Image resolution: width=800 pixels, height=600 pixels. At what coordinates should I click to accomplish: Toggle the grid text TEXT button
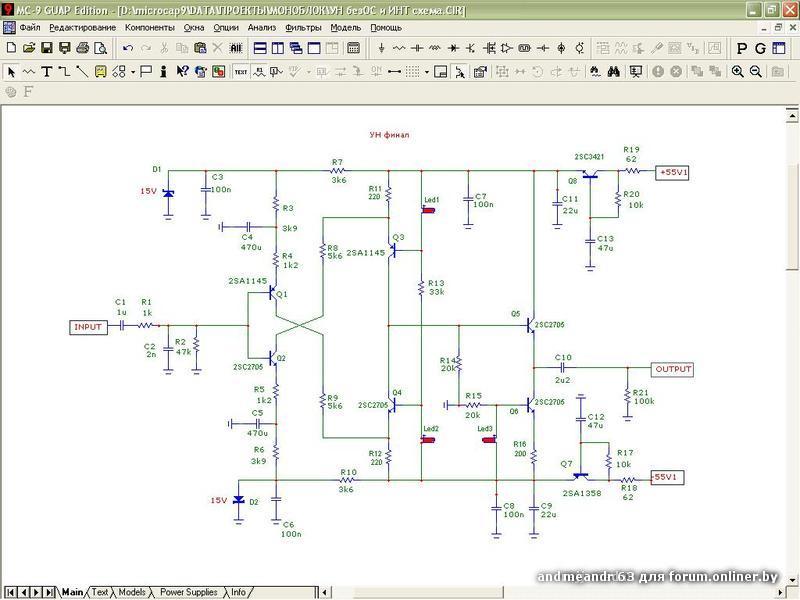coord(241,71)
